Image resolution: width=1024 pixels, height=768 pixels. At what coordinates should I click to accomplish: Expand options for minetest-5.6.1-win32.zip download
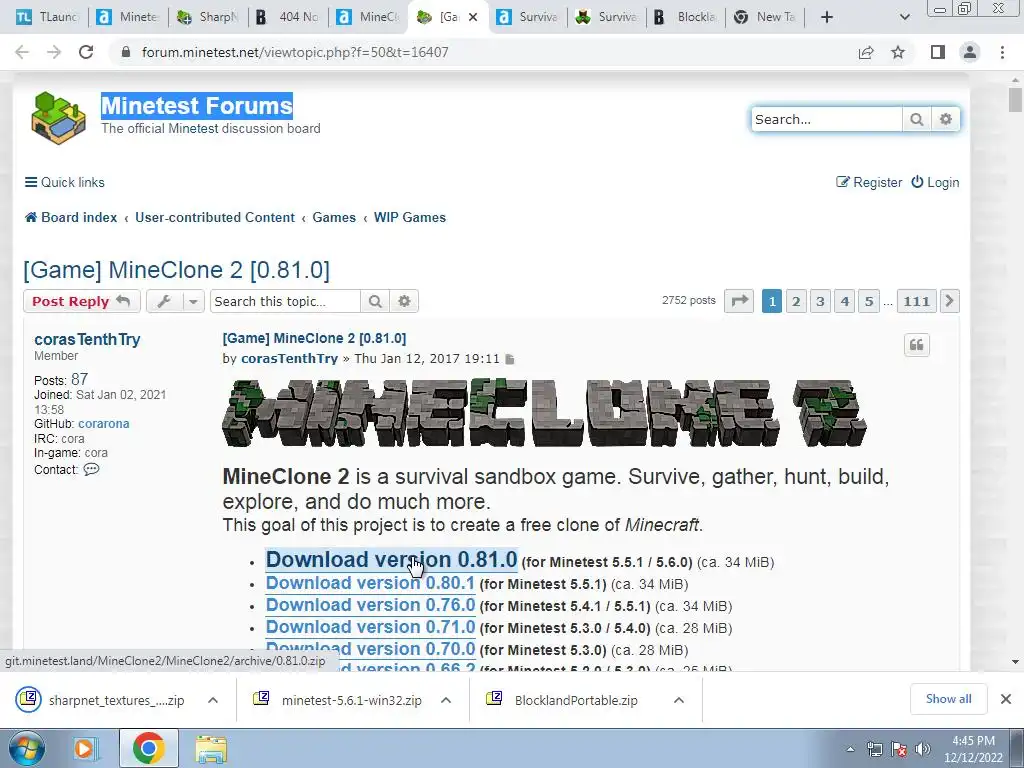(x=446, y=700)
